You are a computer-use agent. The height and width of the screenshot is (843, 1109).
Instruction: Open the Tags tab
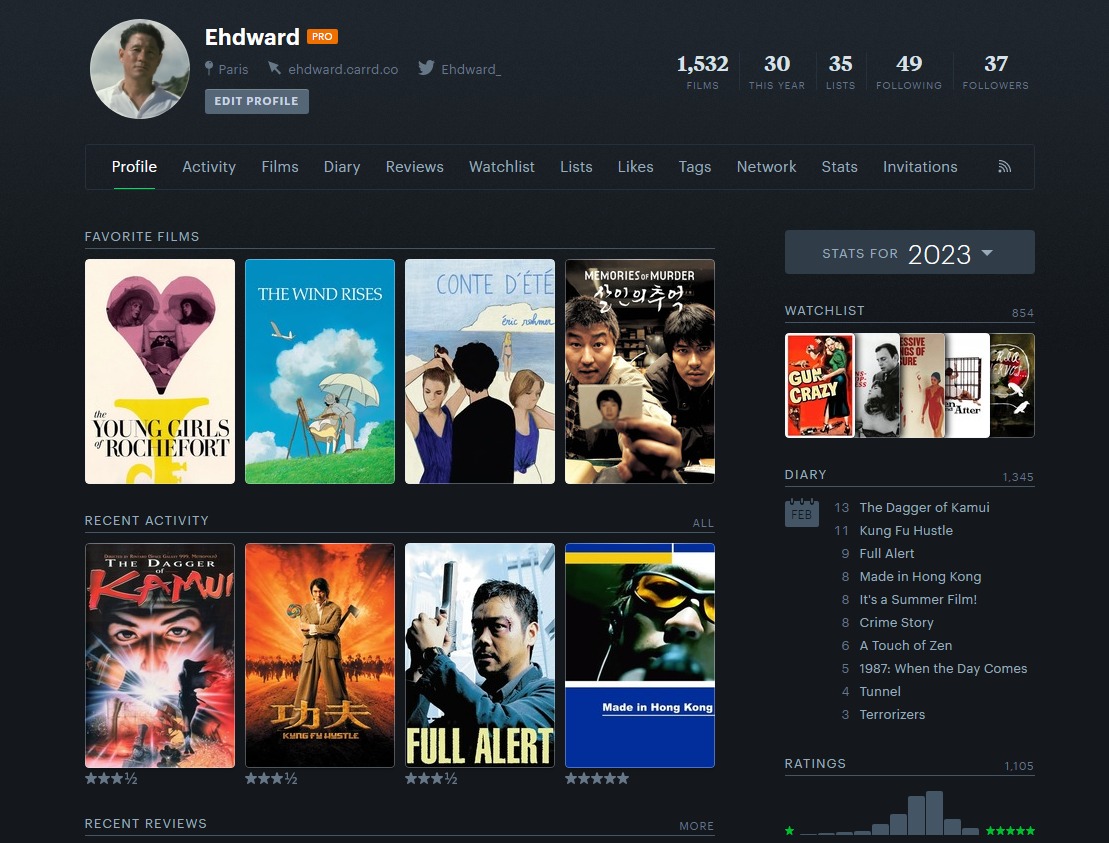pos(695,167)
